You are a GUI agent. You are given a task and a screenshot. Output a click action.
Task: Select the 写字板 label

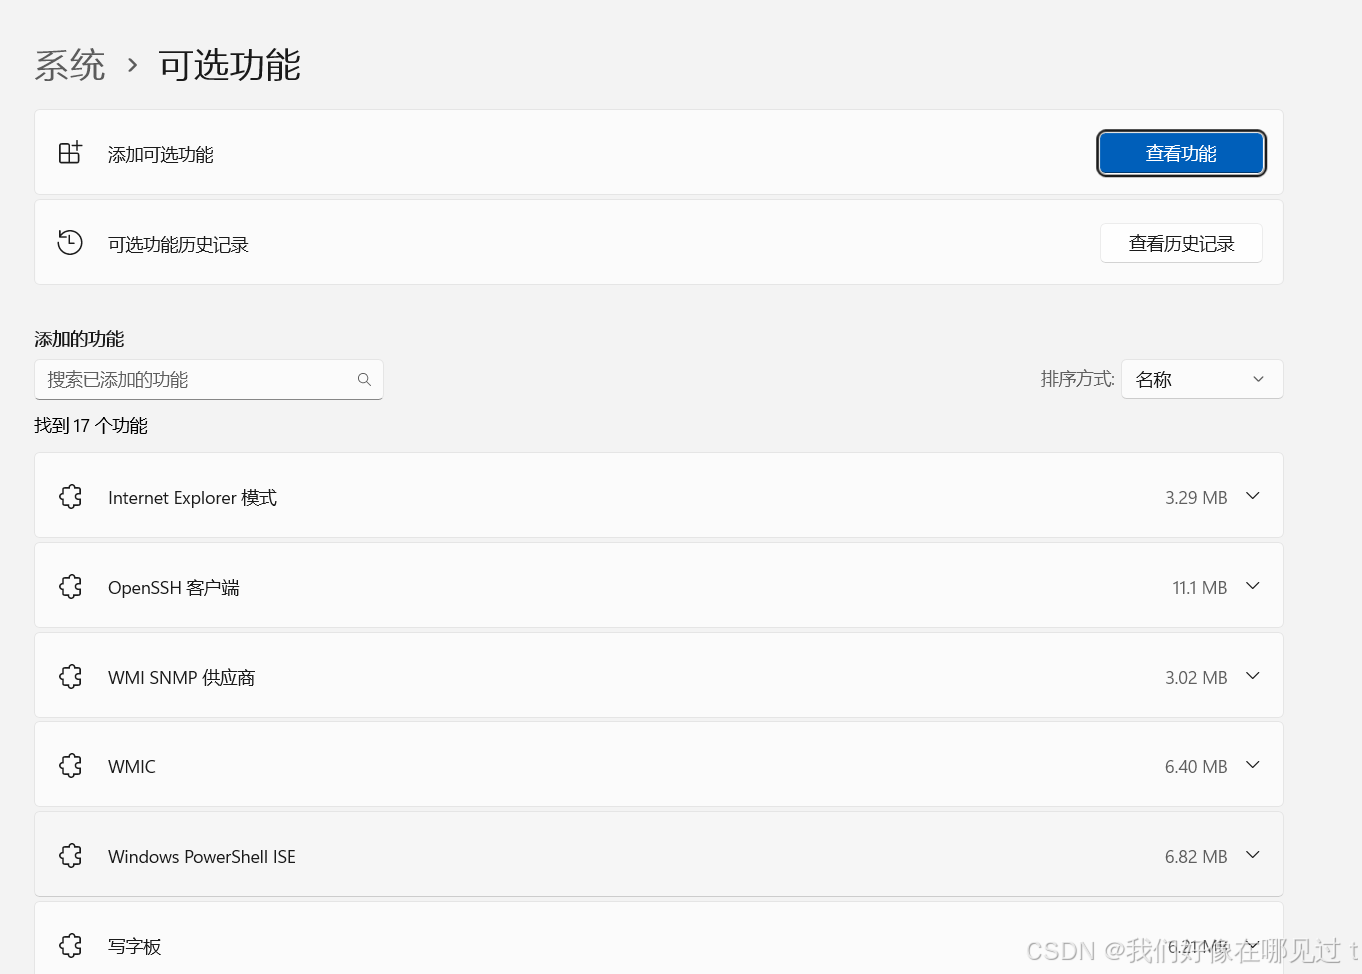(135, 946)
